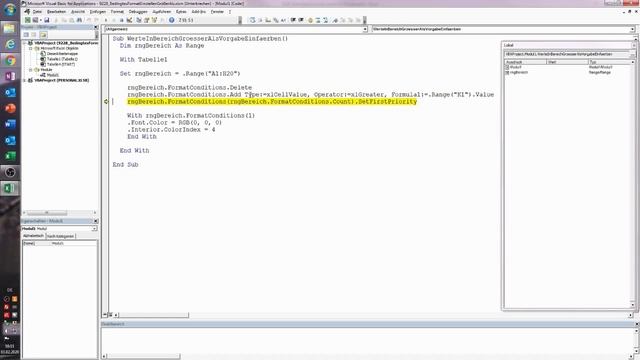The image size is (640, 360).
Task: Close the Project explorer panel
Action: coord(96,27)
